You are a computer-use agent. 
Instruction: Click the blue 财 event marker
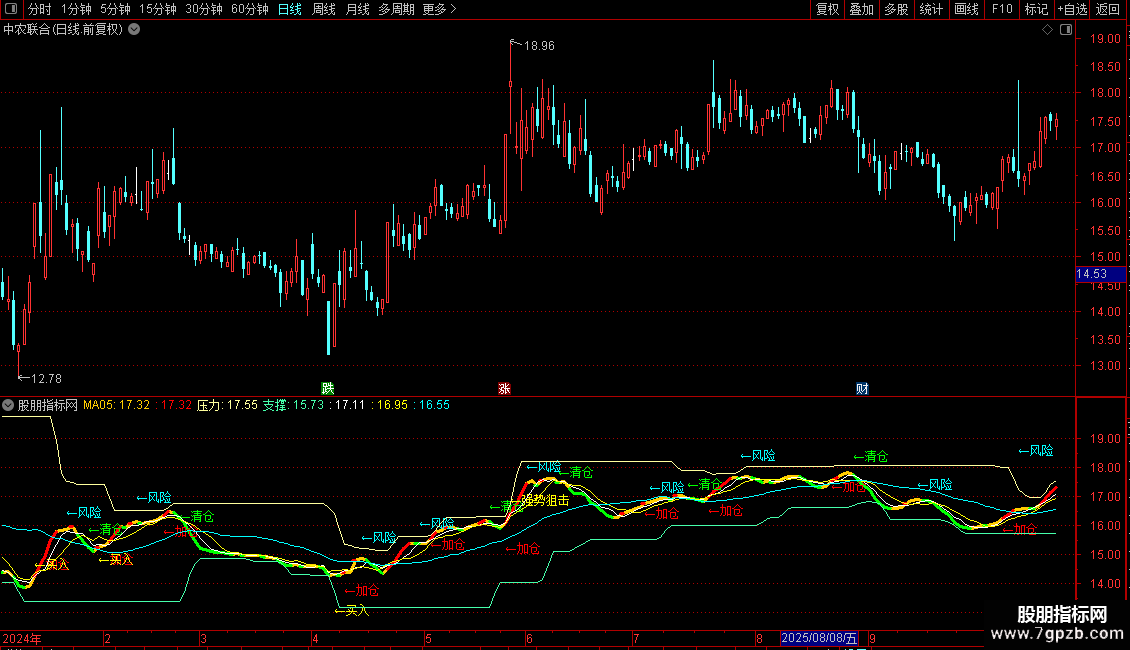click(x=862, y=388)
